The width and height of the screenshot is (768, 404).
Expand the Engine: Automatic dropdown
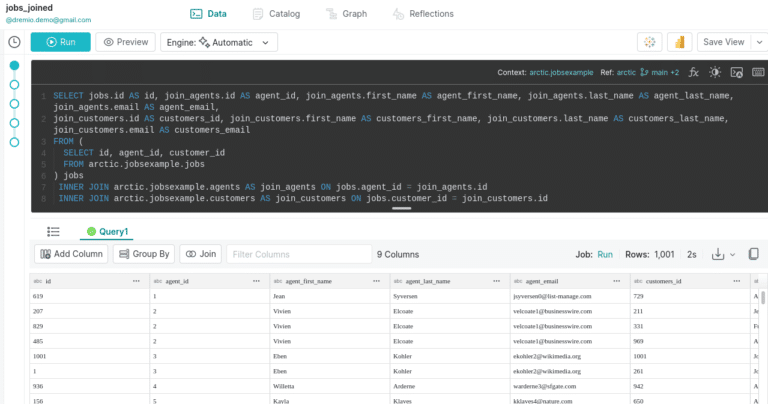[x=219, y=42]
